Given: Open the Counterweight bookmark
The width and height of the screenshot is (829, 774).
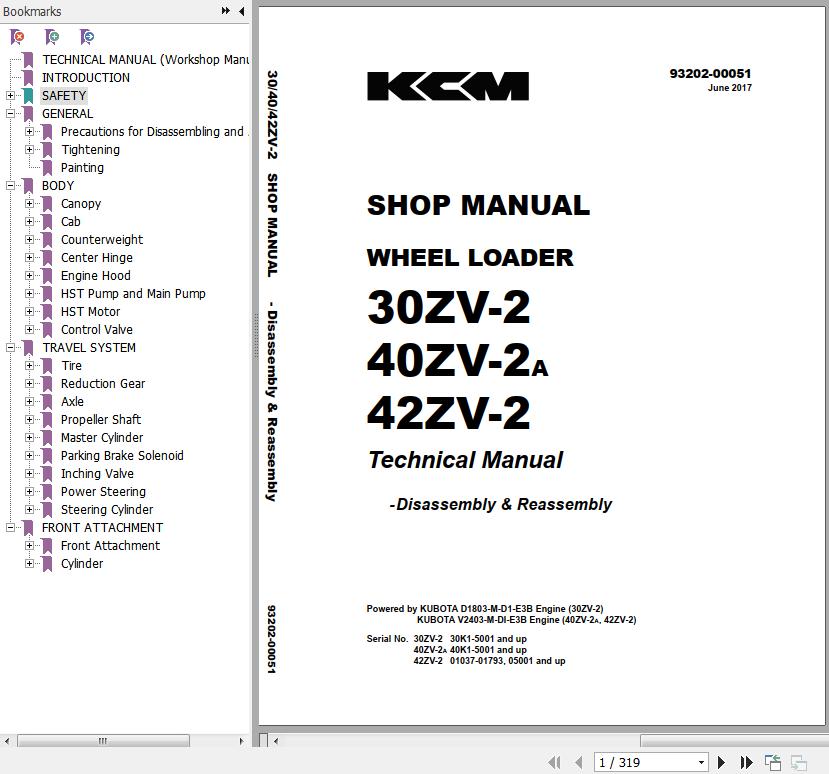Looking at the screenshot, I should pyautogui.click(x=102, y=239).
